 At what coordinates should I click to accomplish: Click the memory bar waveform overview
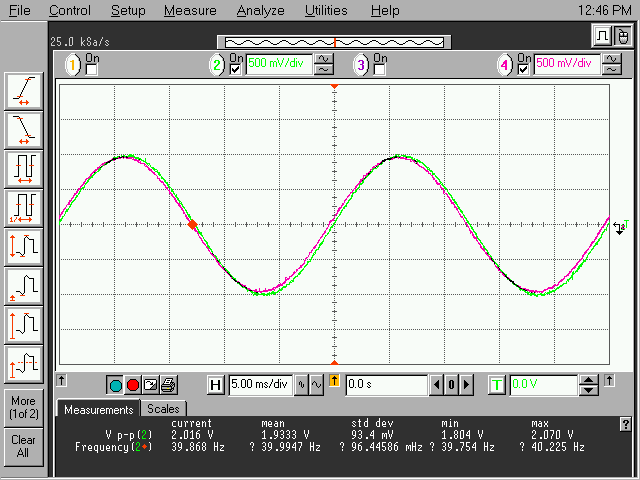coord(334,42)
